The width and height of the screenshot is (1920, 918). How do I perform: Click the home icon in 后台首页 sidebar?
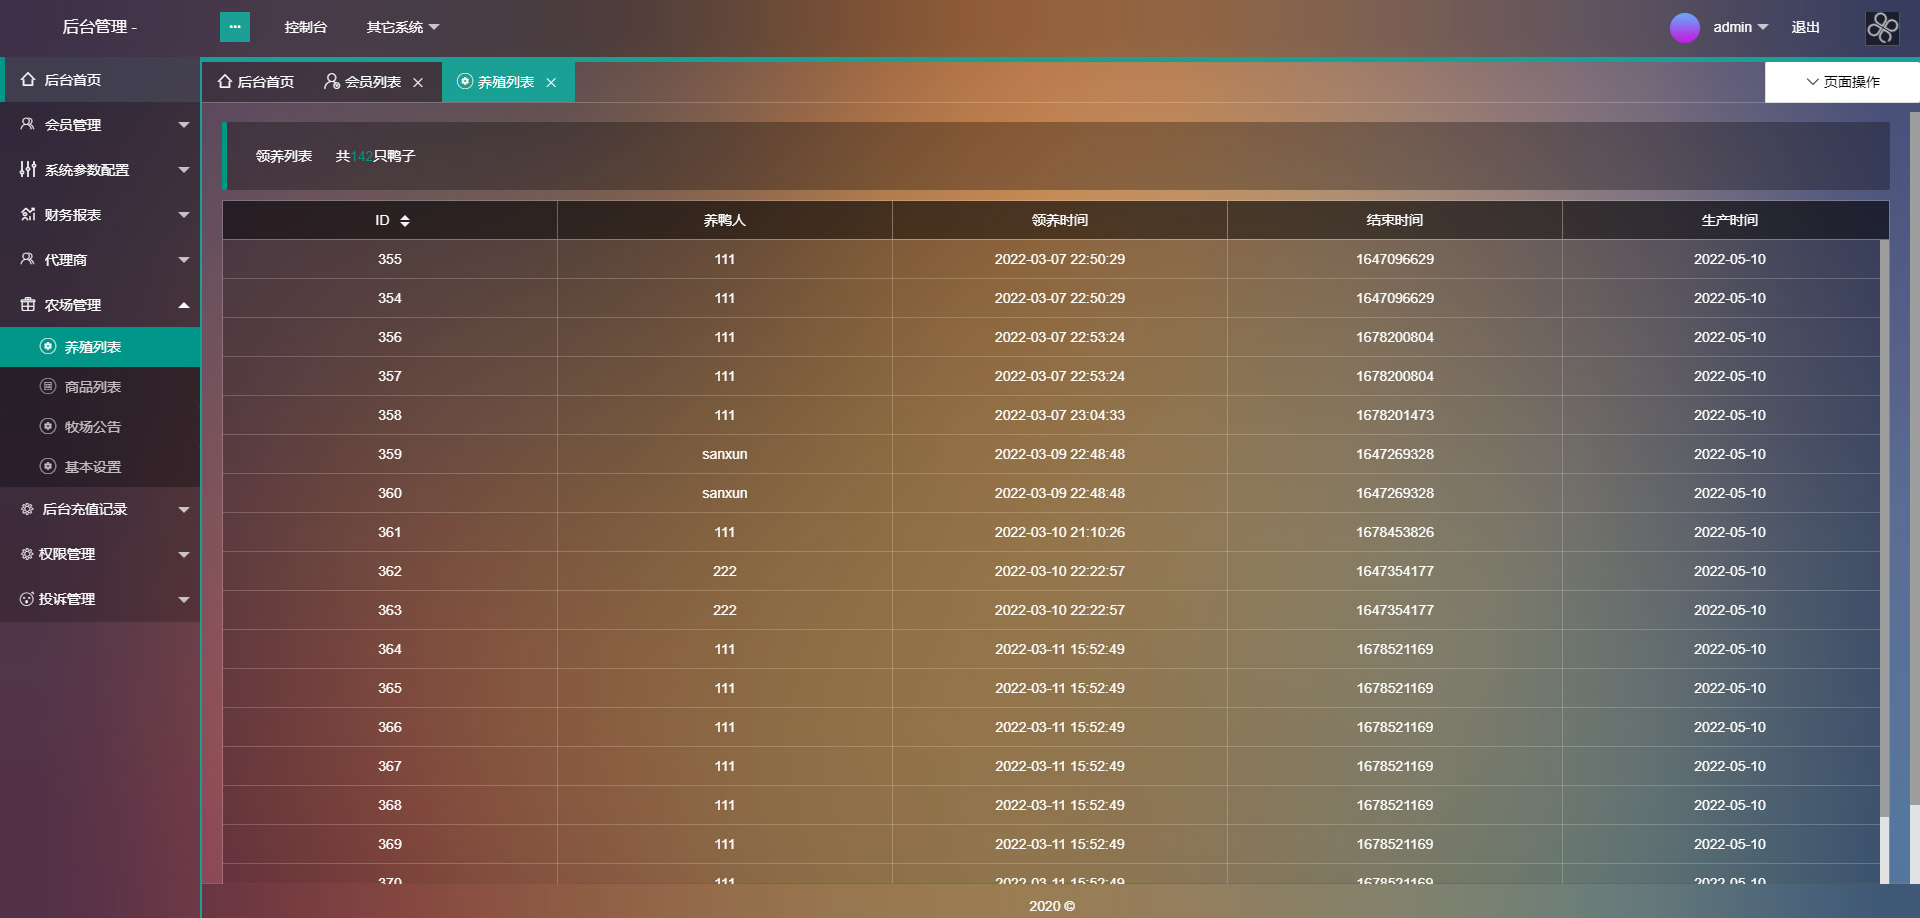(28, 80)
